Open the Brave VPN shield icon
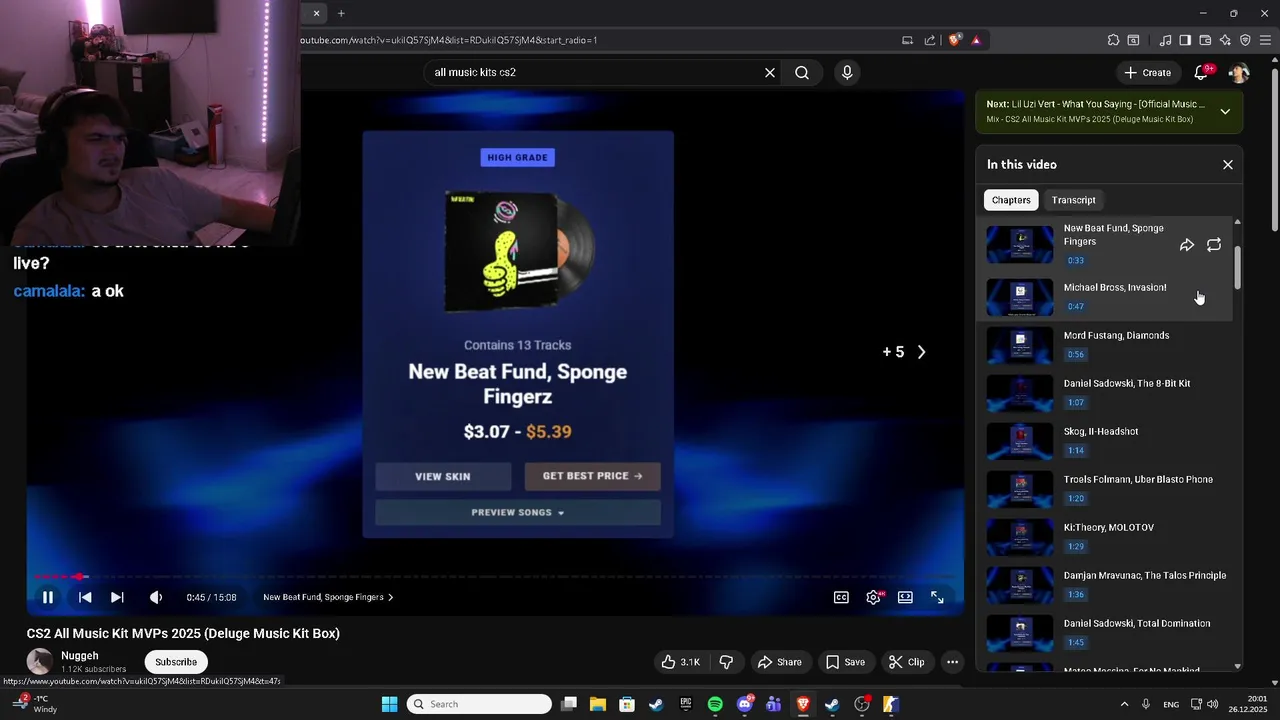 1245,40
